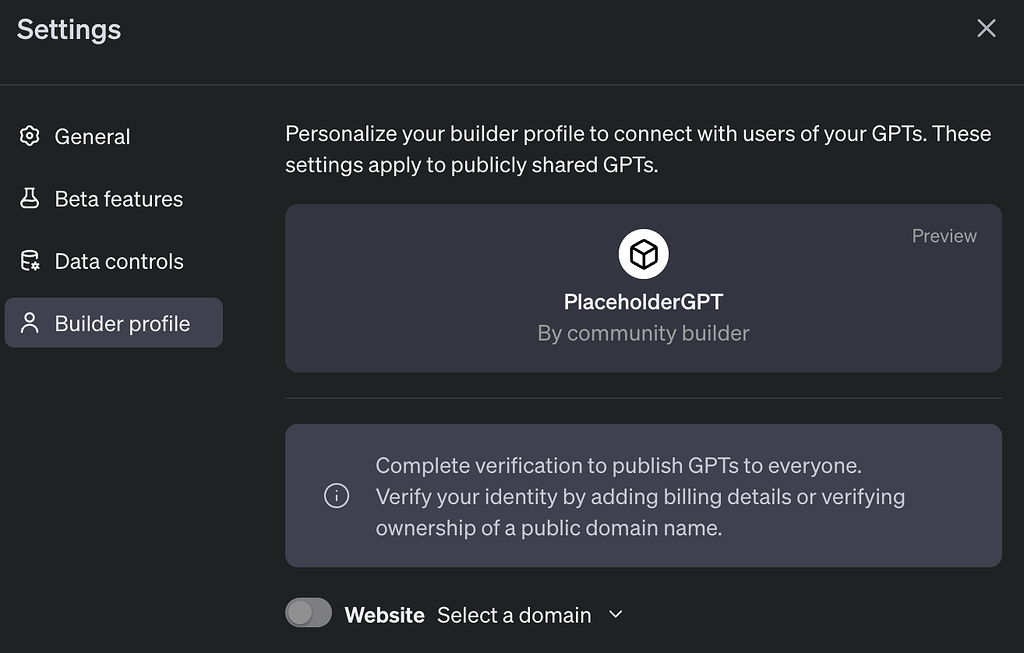Switch to the Beta features section
The width and height of the screenshot is (1024, 653).
[x=118, y=199]
